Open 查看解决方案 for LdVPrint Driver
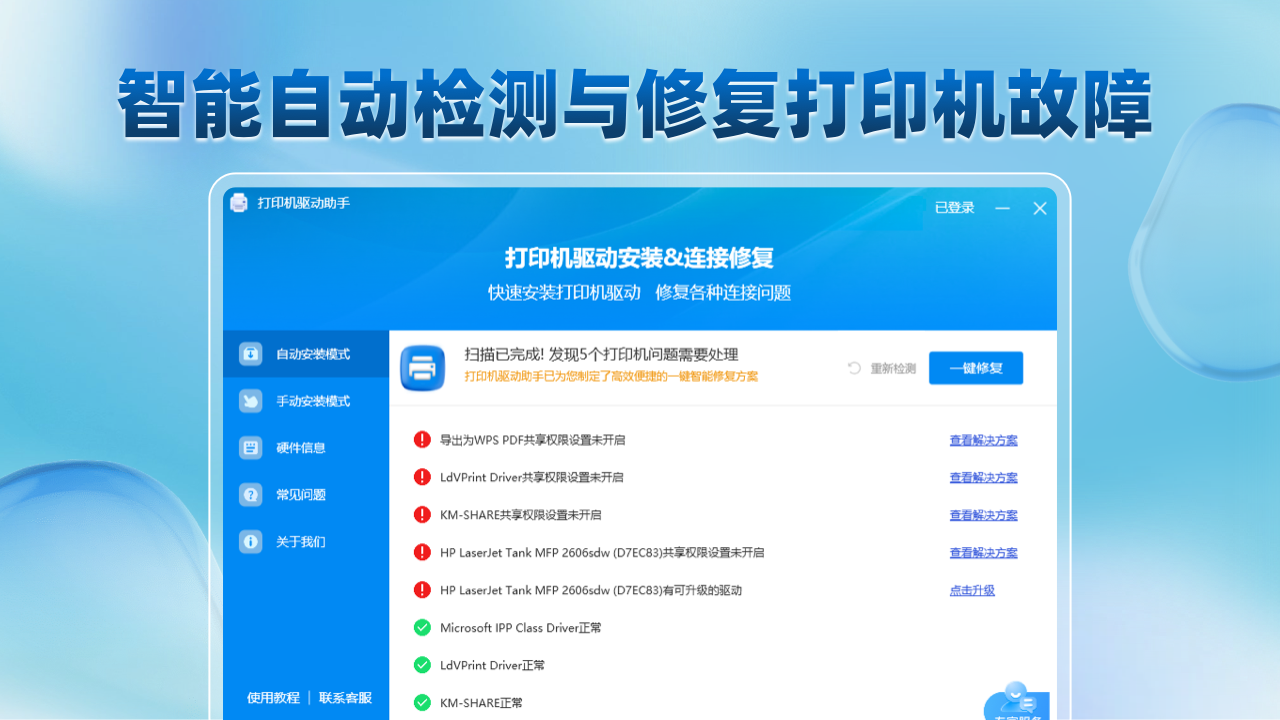The height and width of the screenshot is (720, 1280). pos(983,478)
